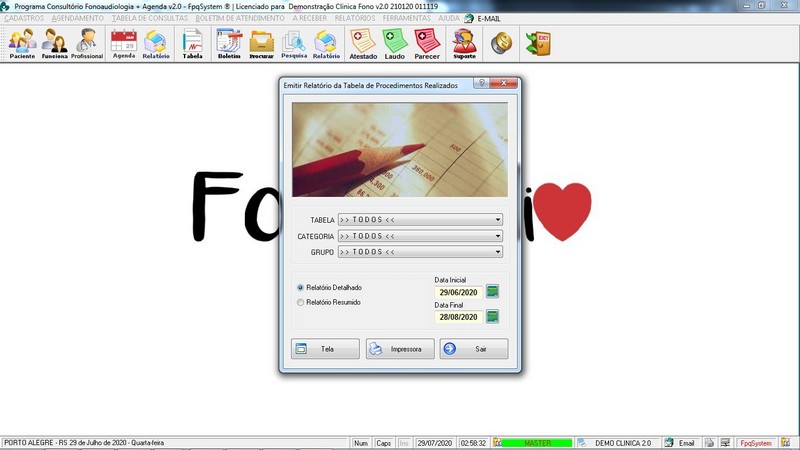Select the Relatório Detalhado radio option

[x=301, y=287]
